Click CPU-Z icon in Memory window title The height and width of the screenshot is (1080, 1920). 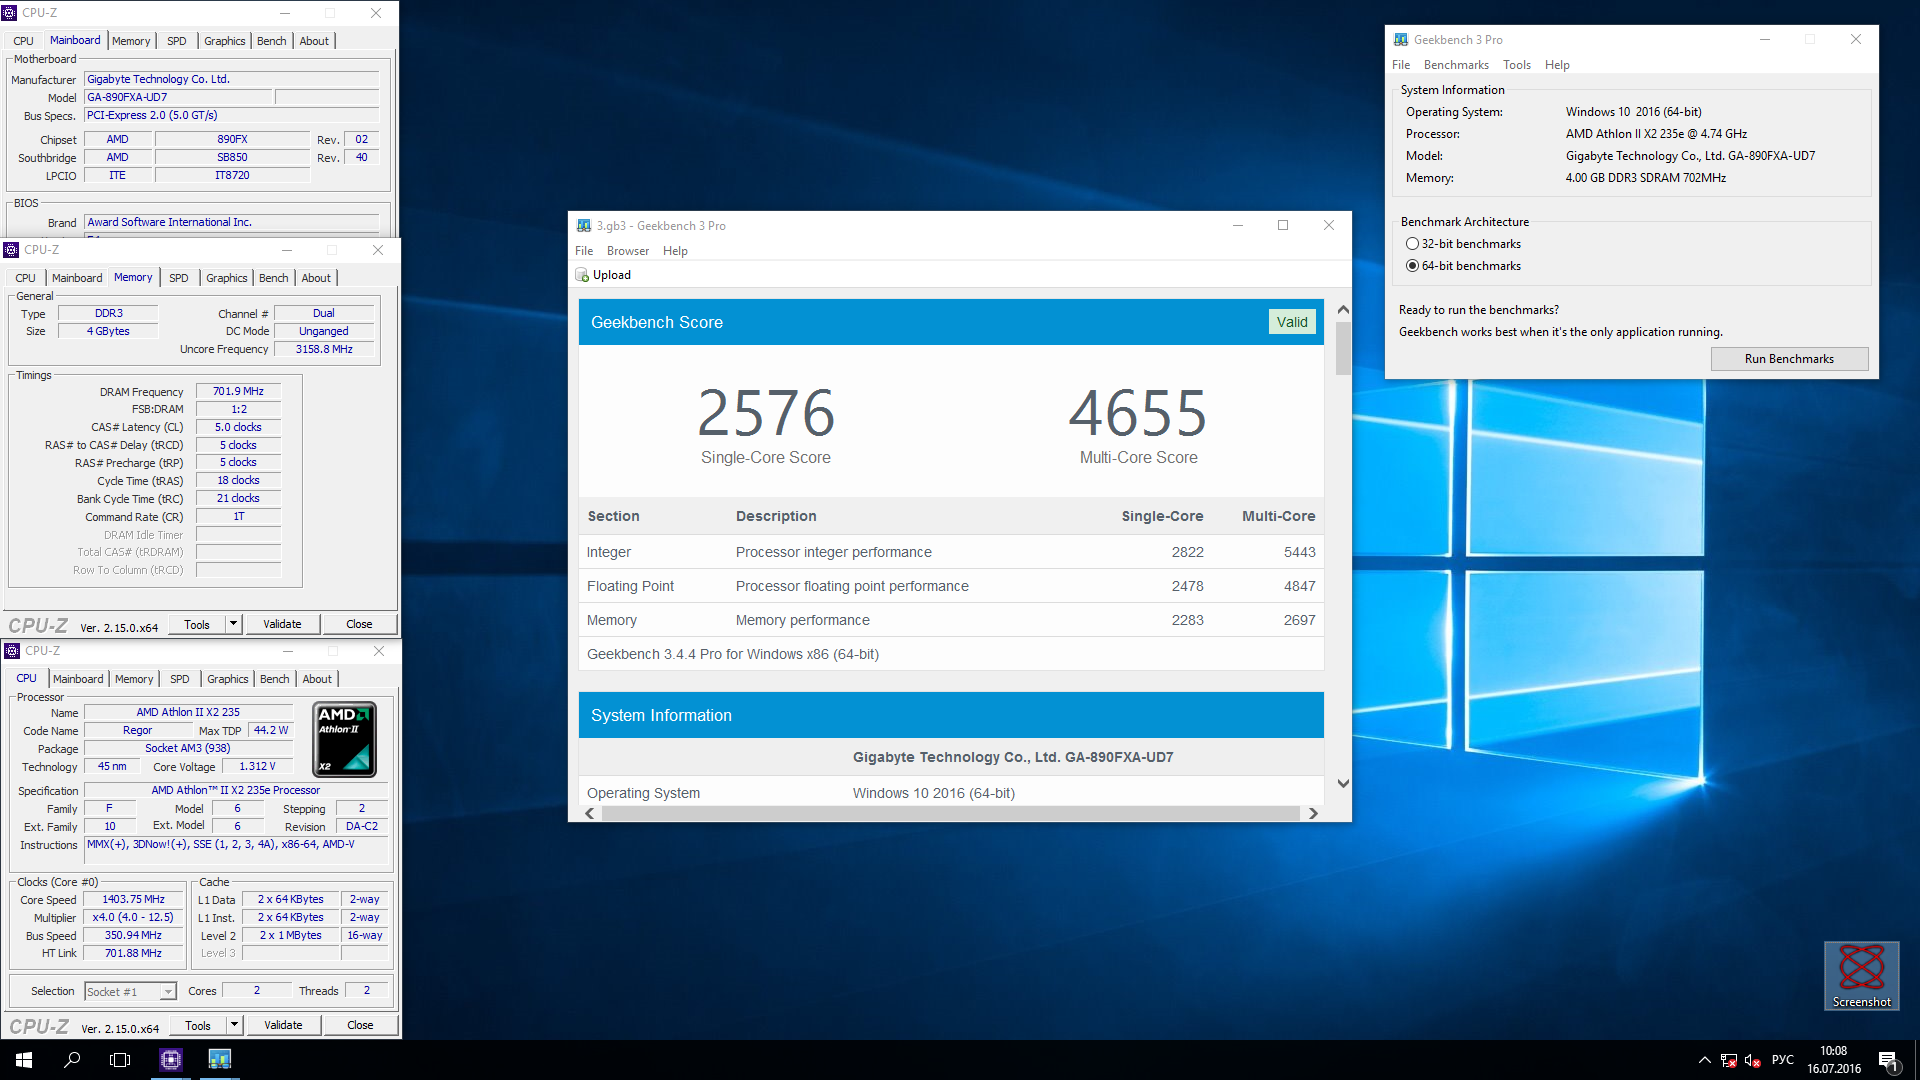(x=12, y=250)
